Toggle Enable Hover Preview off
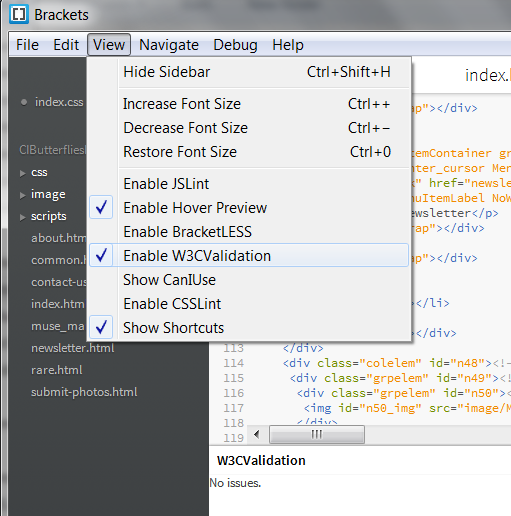 249,208
